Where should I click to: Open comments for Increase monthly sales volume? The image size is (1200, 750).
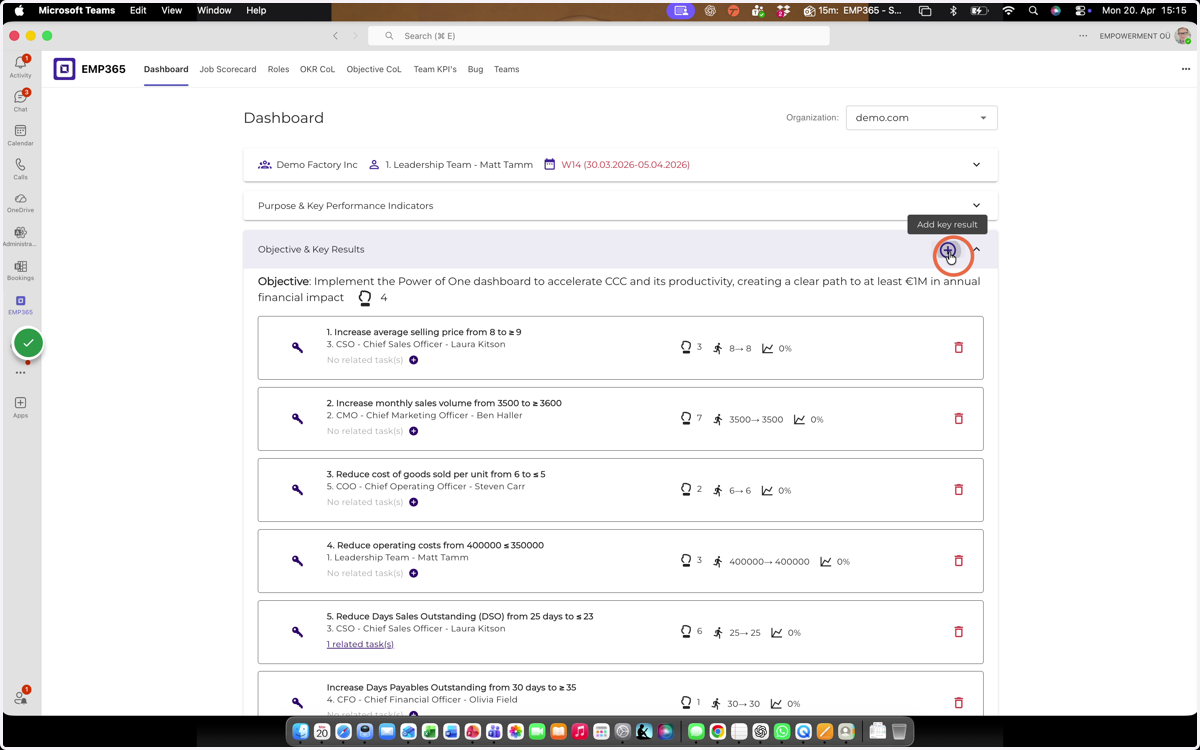pos(686,419)
